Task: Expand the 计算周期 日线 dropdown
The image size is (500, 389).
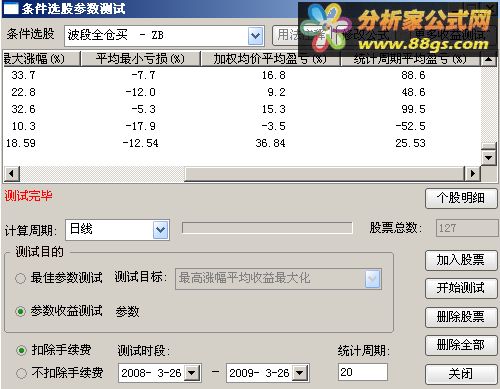Action: [161, 230]
